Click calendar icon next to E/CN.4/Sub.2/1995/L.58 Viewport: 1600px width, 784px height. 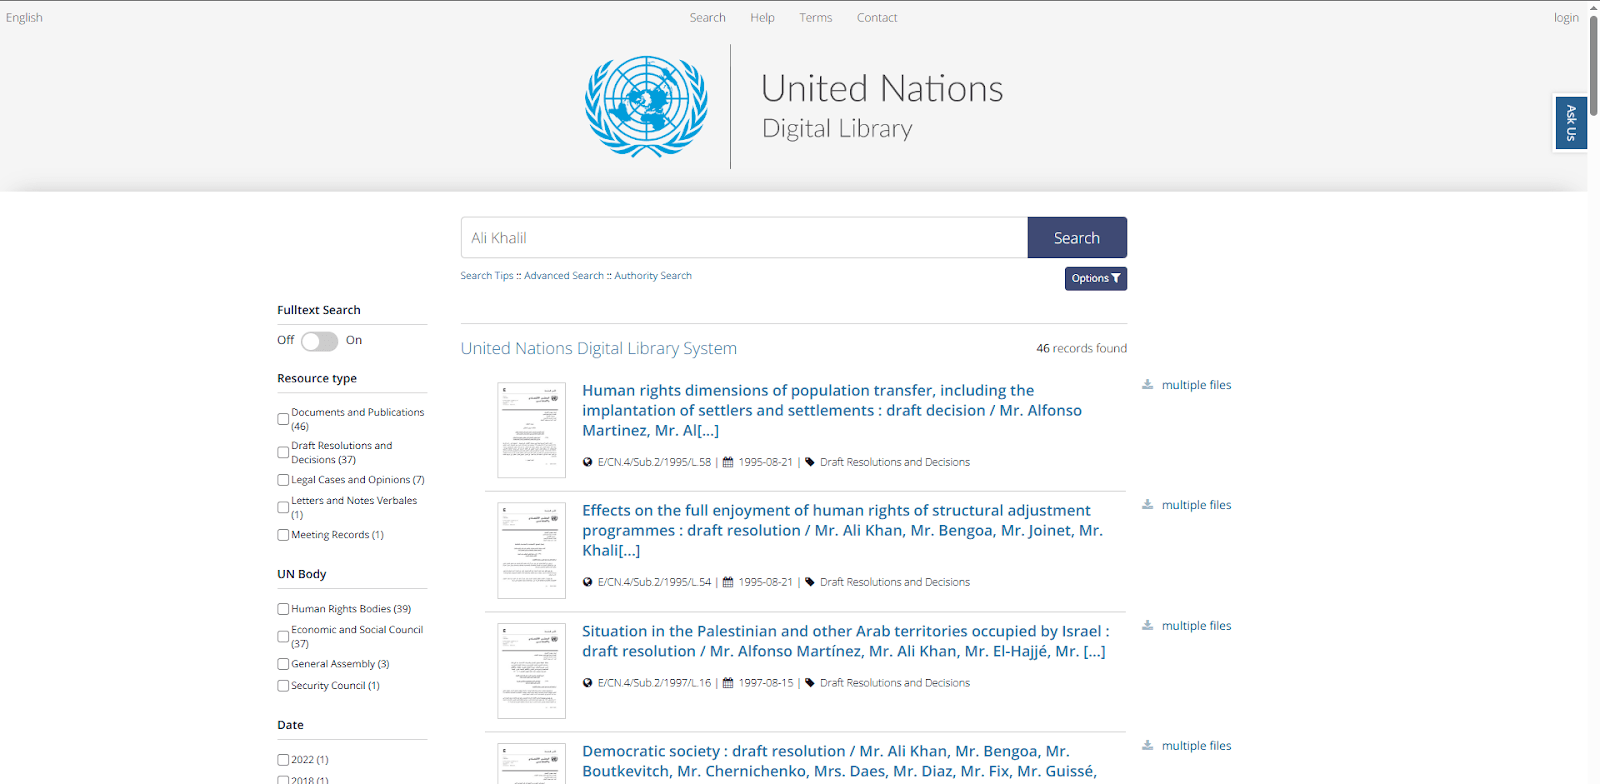pos(728,462)
